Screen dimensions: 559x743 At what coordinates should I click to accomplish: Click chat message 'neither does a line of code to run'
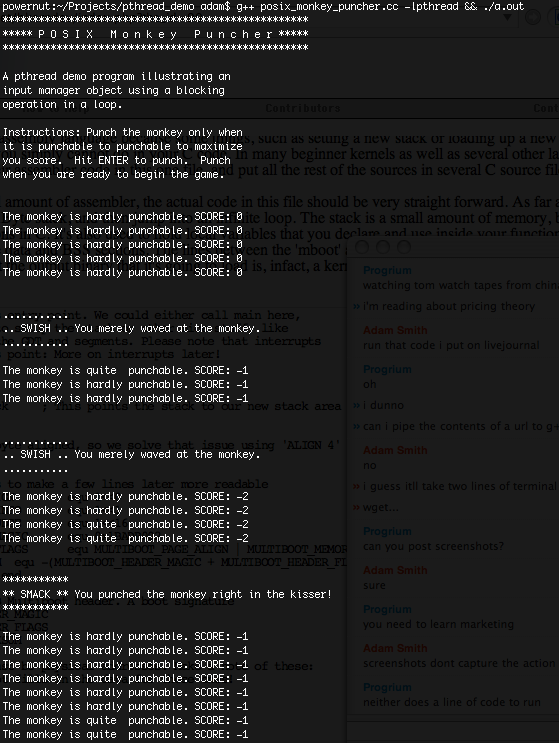451,702
